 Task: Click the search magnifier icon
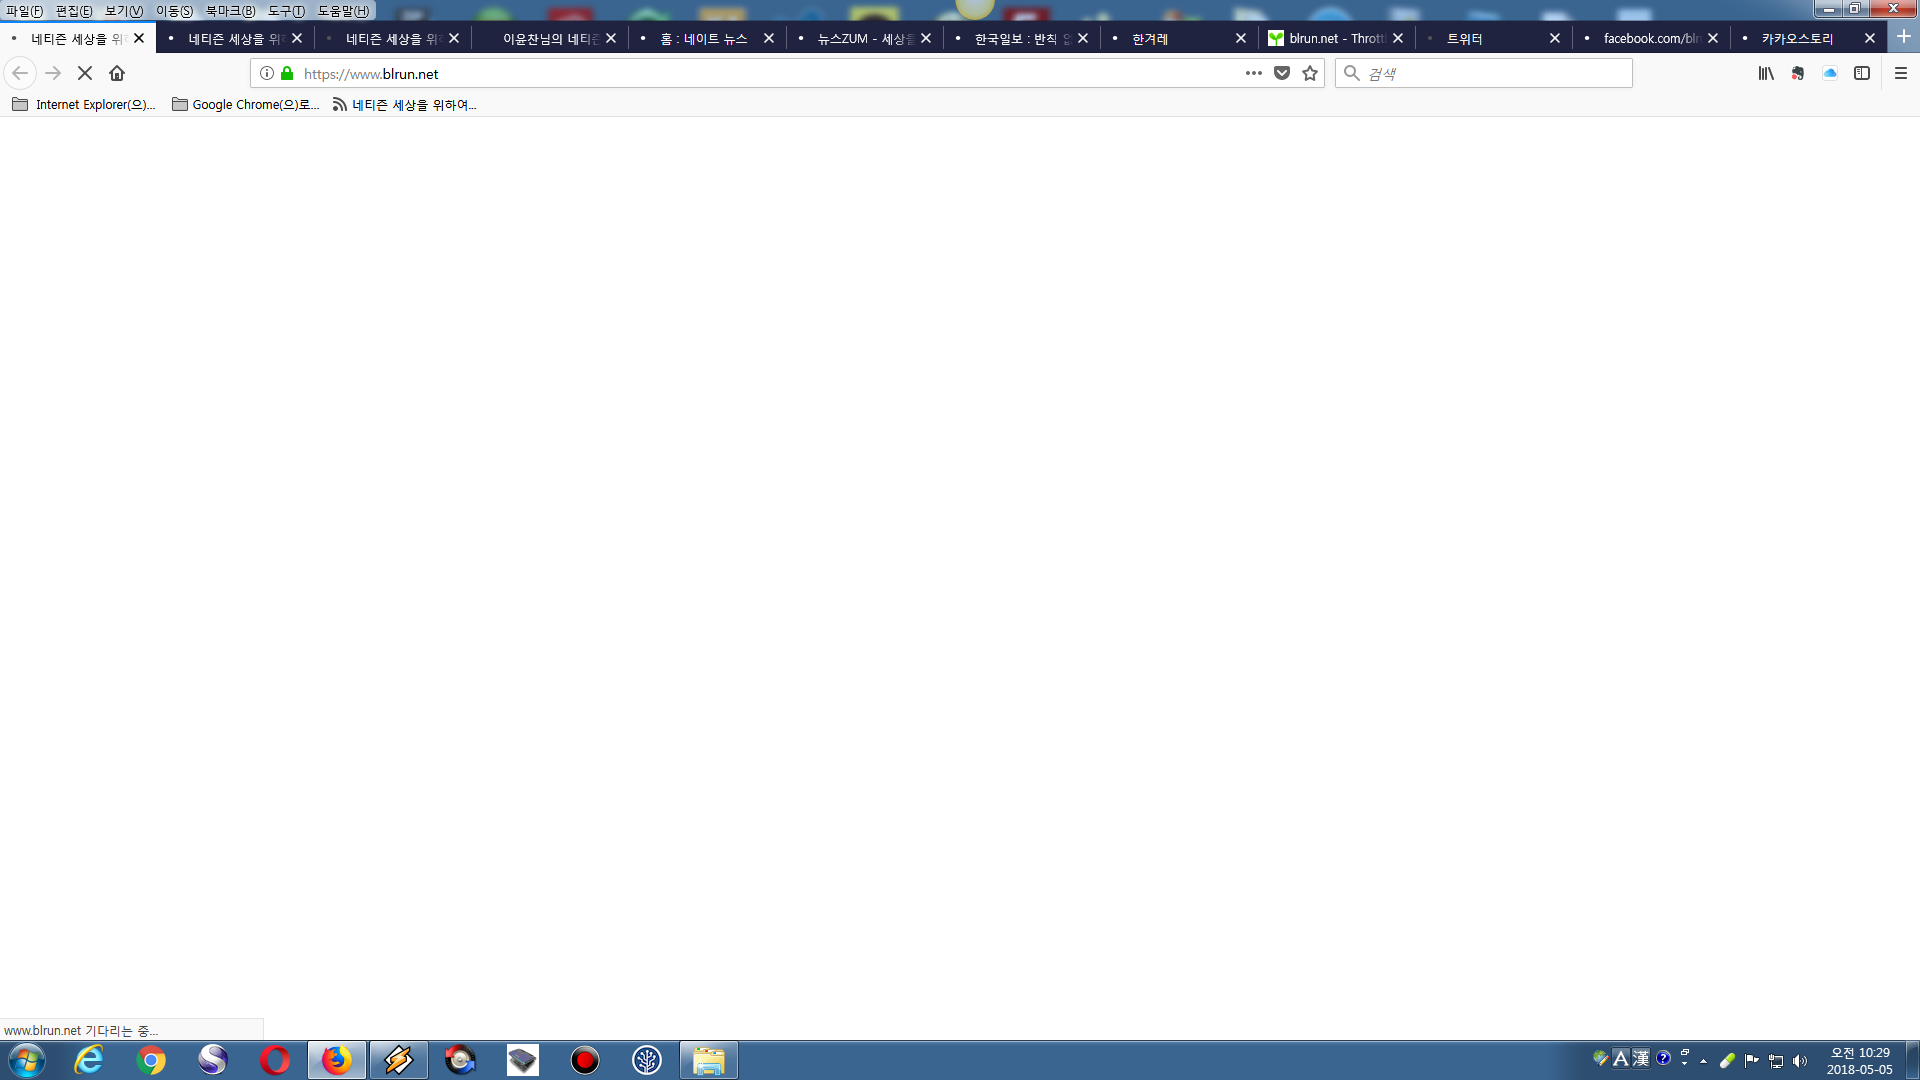1352,73
